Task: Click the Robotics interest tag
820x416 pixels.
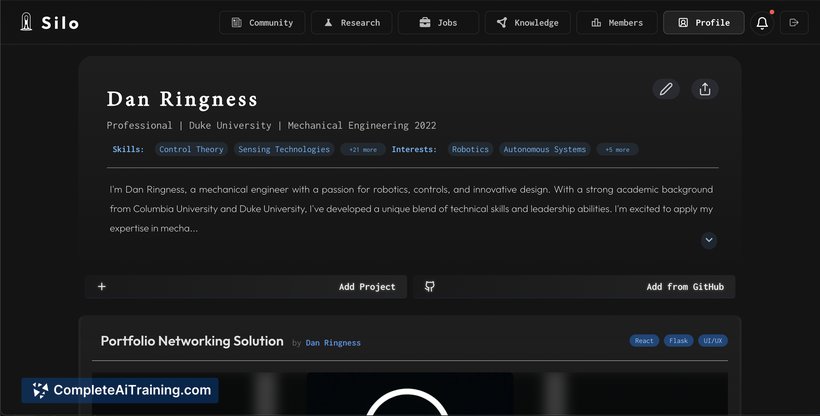Action: pos(470,149)
